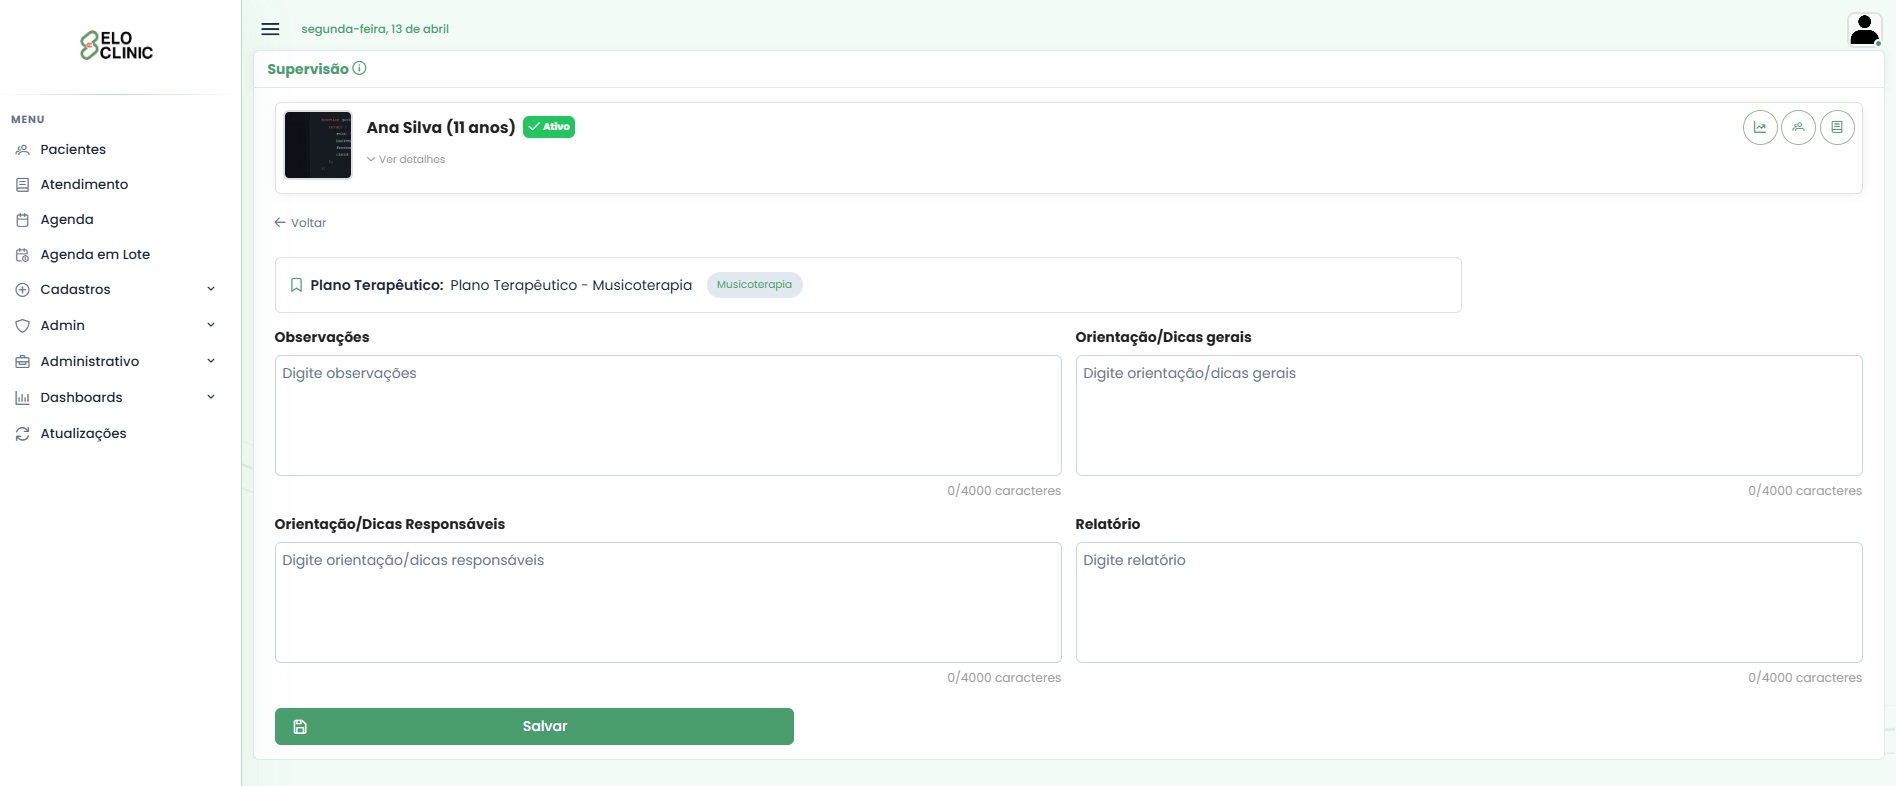Viewport: 1896px width, 786px height.
Task: Expand the Admin submenu
Action: coord(115,326)
